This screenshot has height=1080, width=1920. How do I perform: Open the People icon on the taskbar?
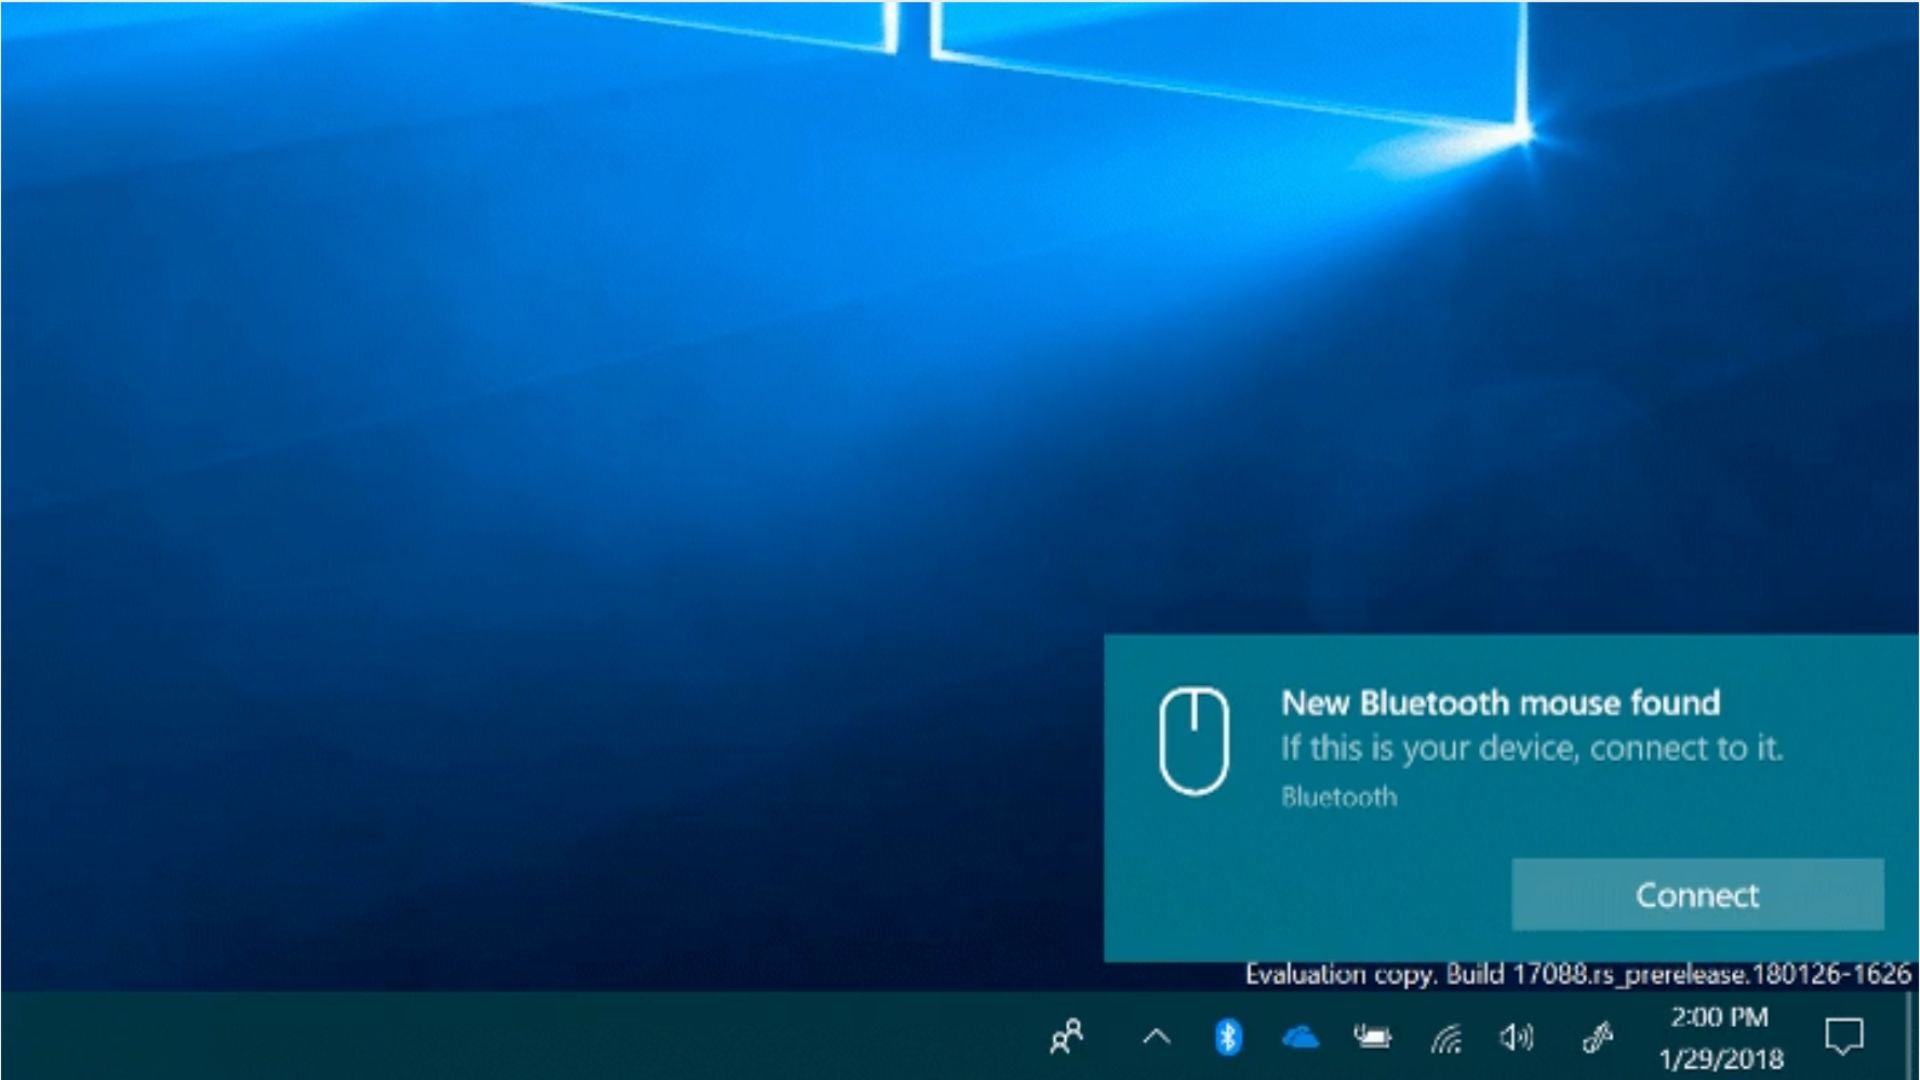pos(1067,1037)
